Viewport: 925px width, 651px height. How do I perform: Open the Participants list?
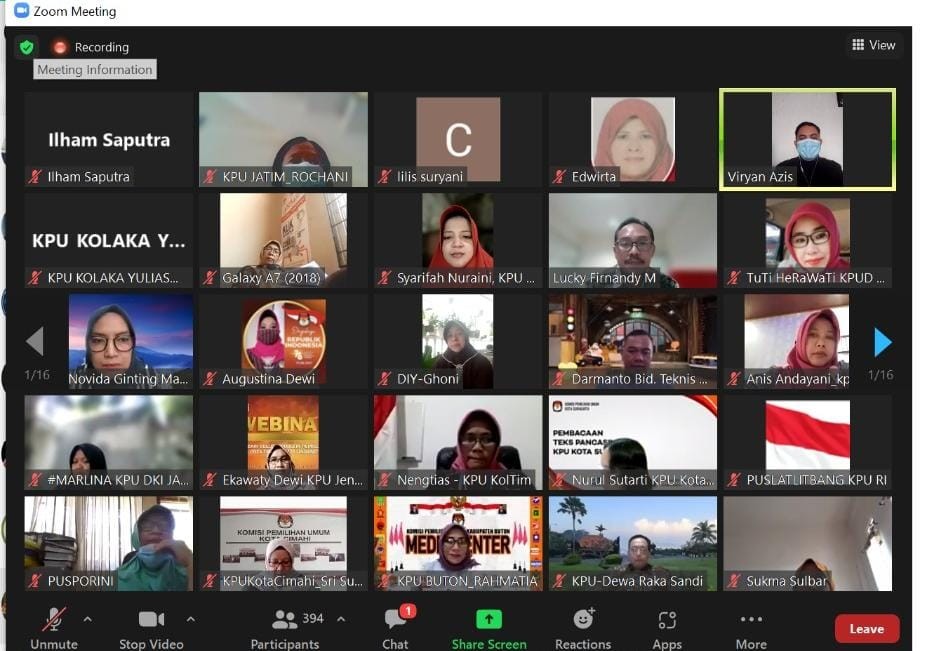[285, 620]
